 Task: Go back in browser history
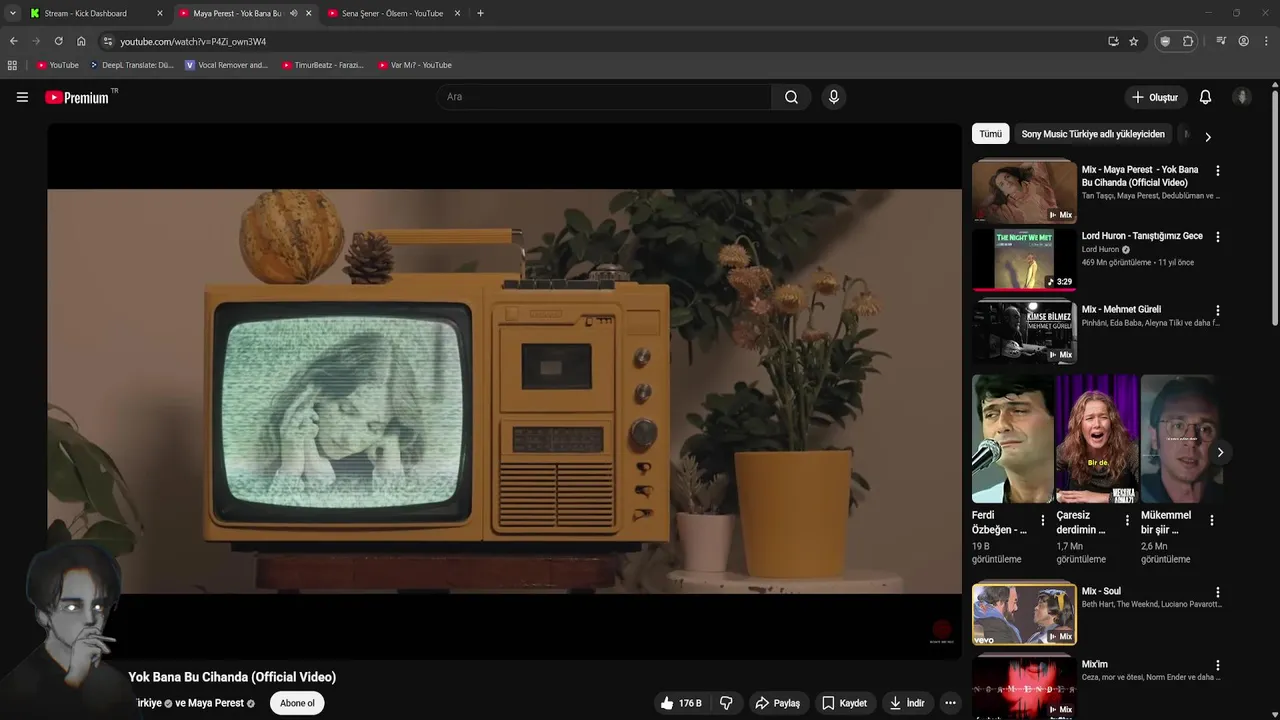tap(13, 41)
